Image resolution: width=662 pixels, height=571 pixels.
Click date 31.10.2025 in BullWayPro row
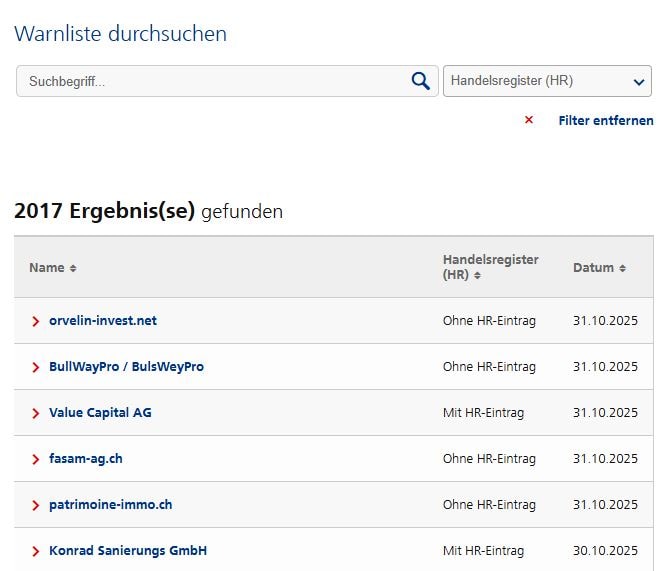605,367
